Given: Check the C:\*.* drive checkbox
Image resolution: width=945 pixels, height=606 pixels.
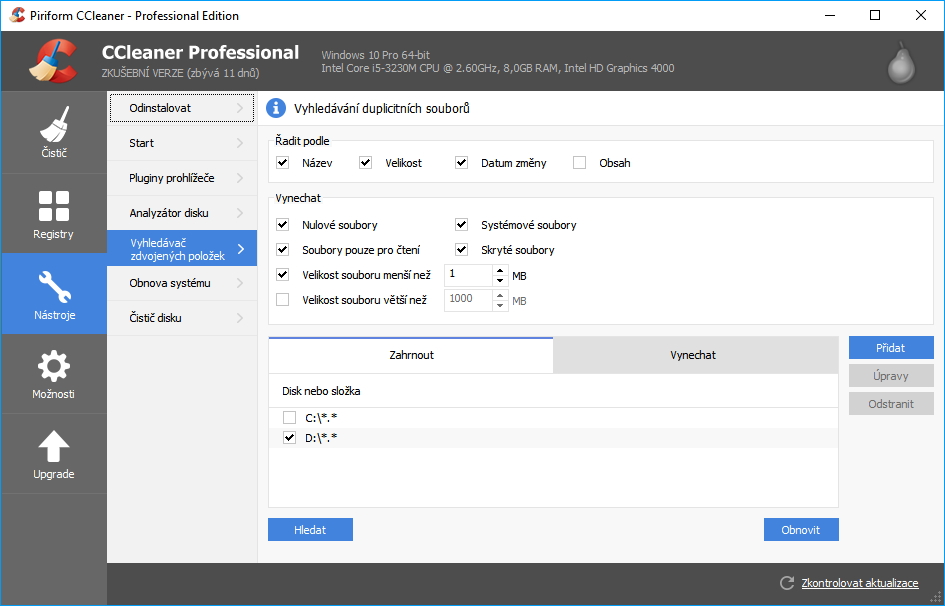Looking at the screenshot, I should click(x=289, y=418).
